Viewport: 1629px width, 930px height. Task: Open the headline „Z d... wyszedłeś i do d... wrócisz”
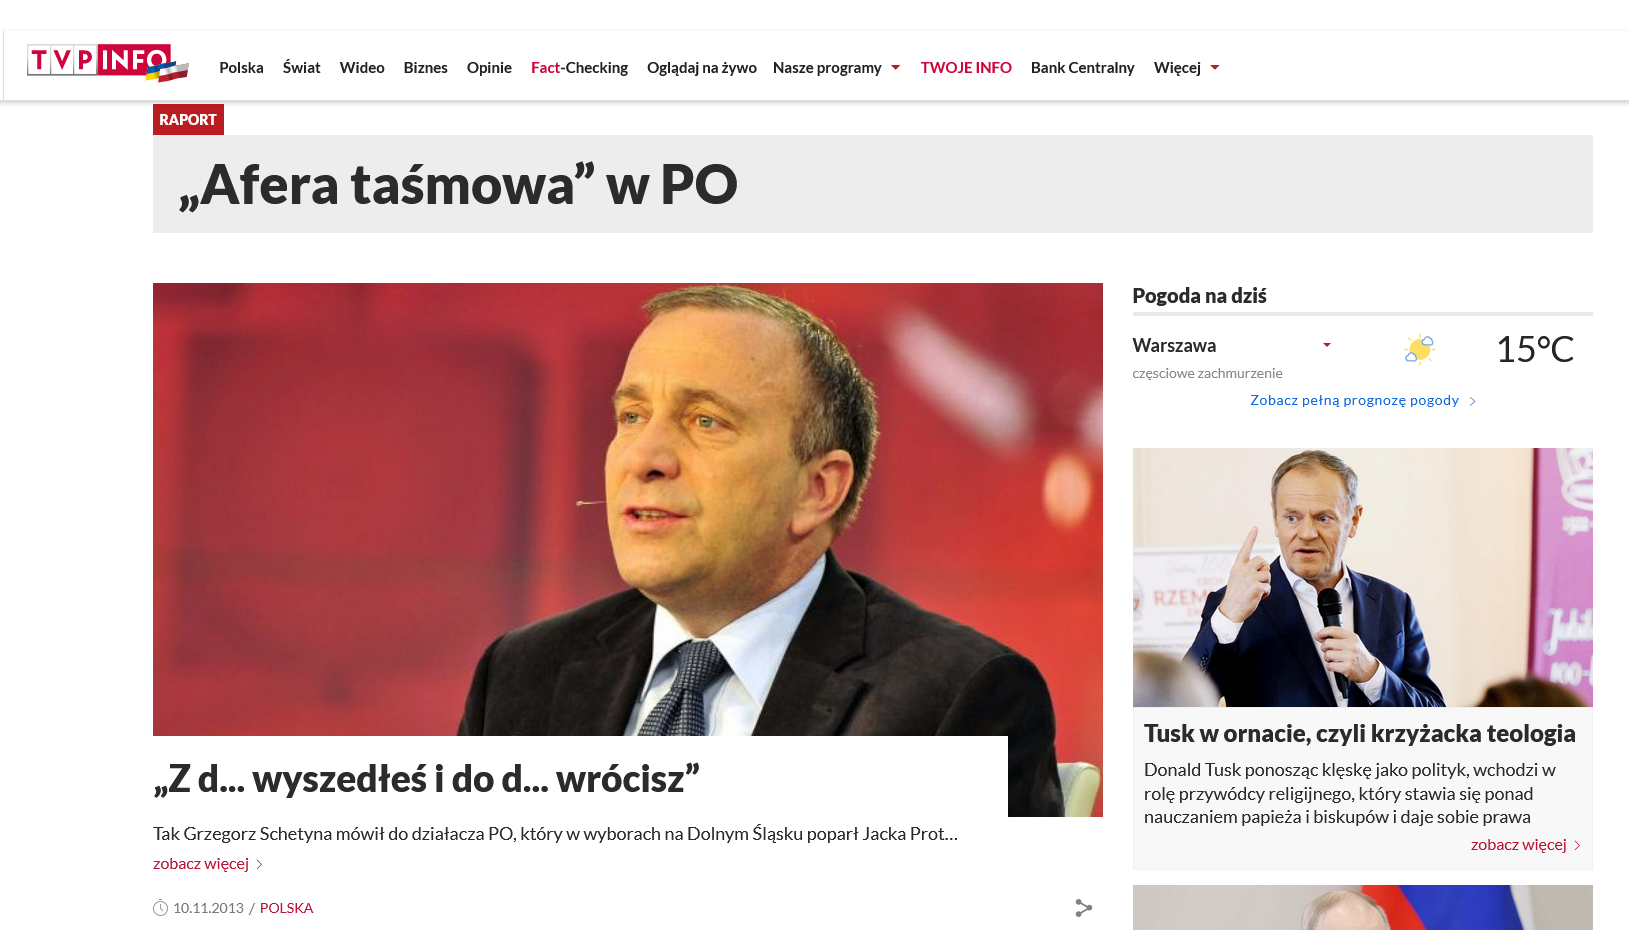pos(427,779)
